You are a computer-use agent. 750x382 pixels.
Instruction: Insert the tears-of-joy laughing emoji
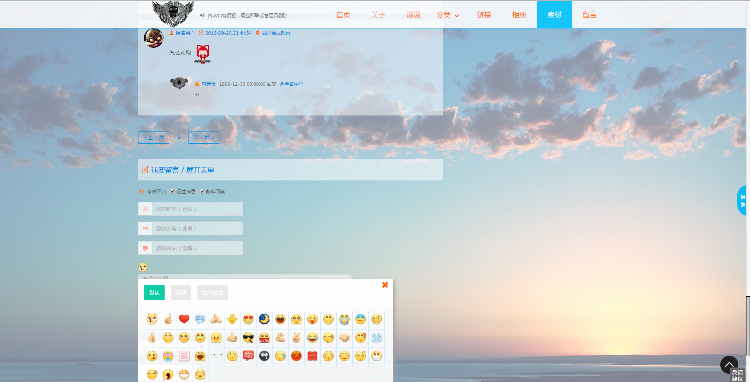tap(312, 338)
